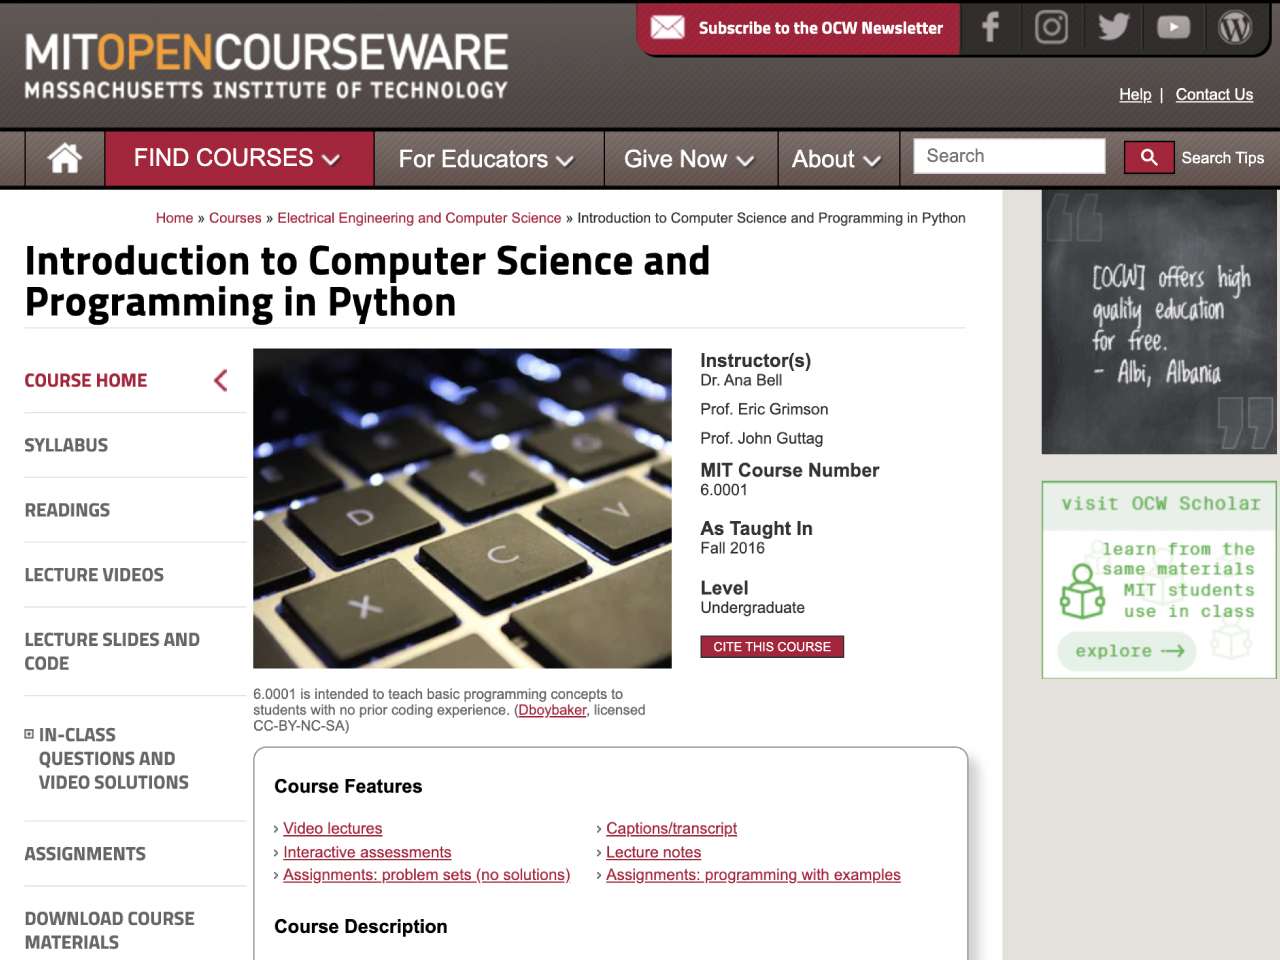Open the Give Now dropdown menu
This screenshot has height=960, width=1280.
pyautogui.click(x=689, y=159)
